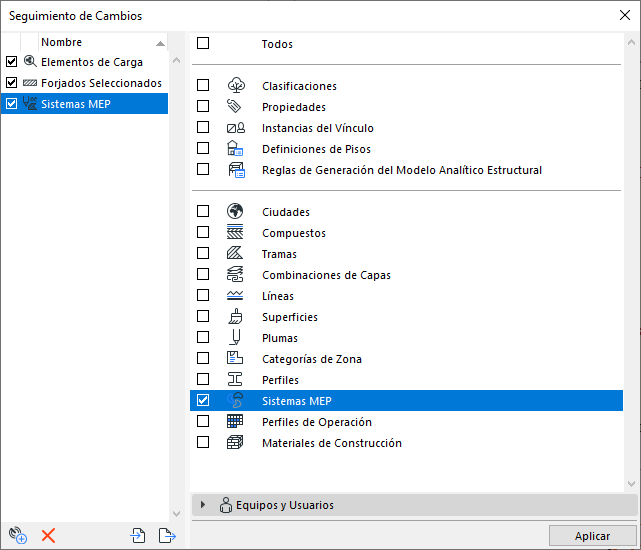Click the Elementos de Carga magnifier icon
Screen dimensions: 641x550
[x=30, y=61]
